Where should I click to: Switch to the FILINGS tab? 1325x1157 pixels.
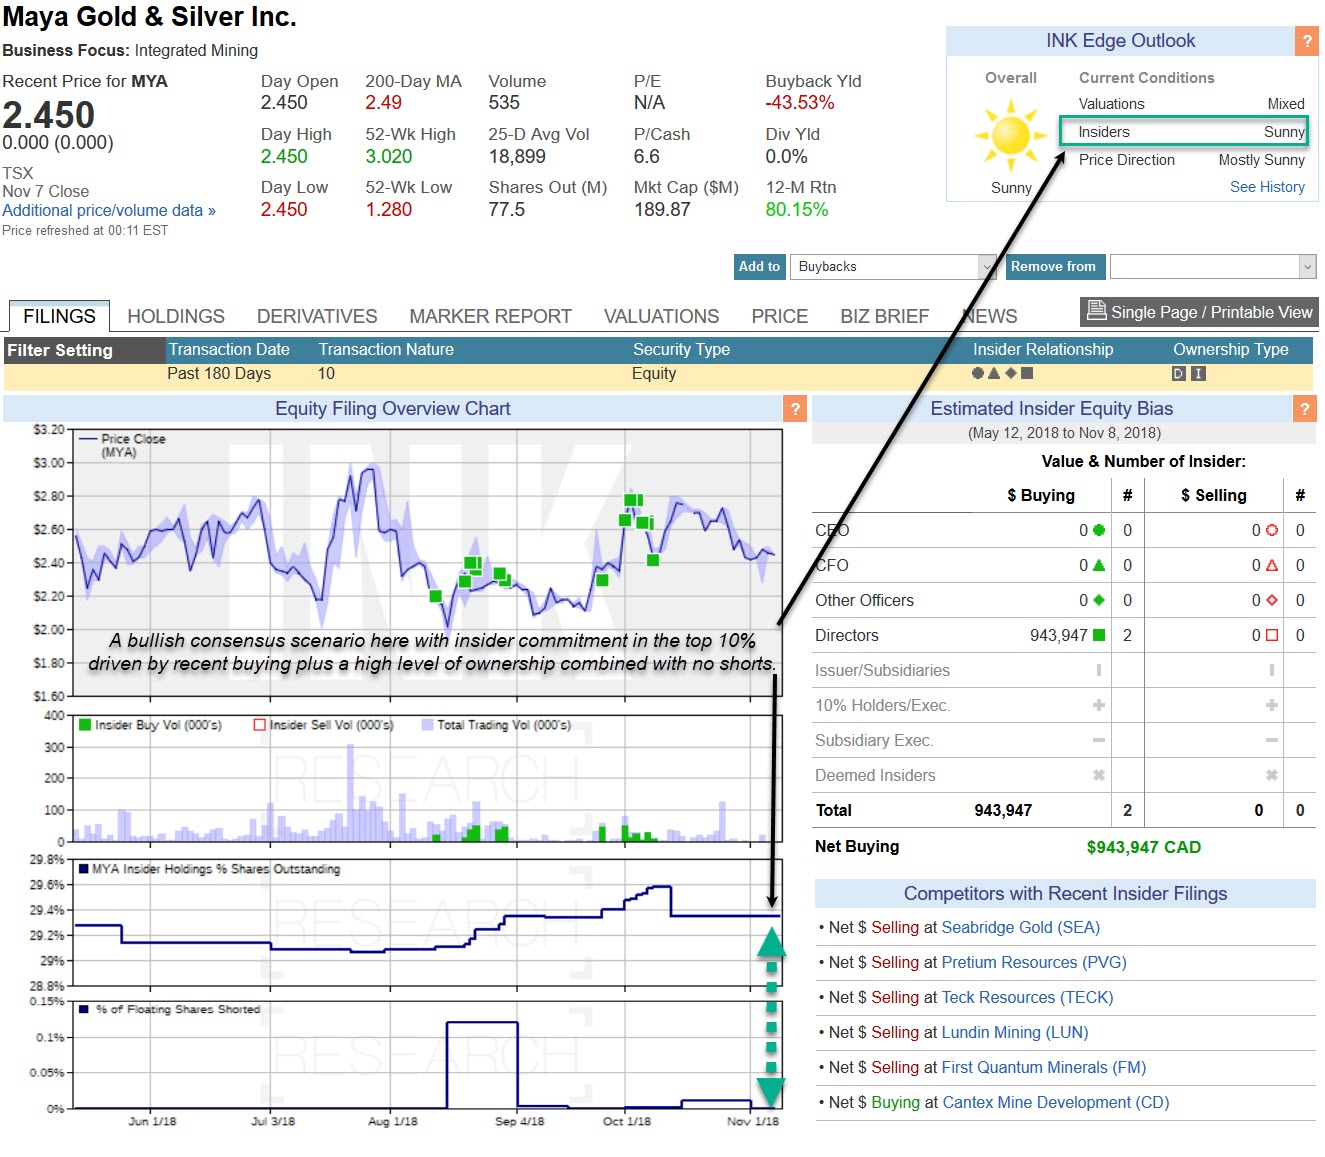pos(59,316)
